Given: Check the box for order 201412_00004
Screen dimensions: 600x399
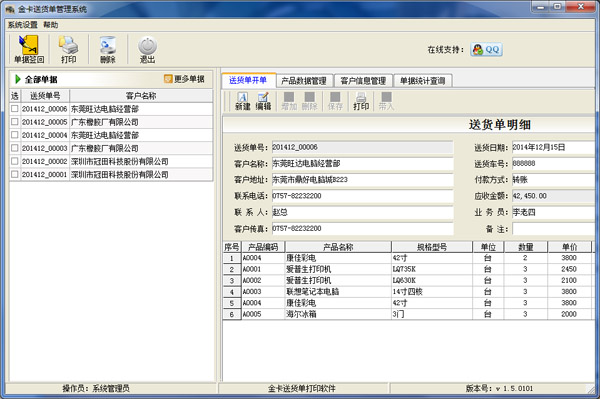Looking at the screenshot, I should pos(15,135).
